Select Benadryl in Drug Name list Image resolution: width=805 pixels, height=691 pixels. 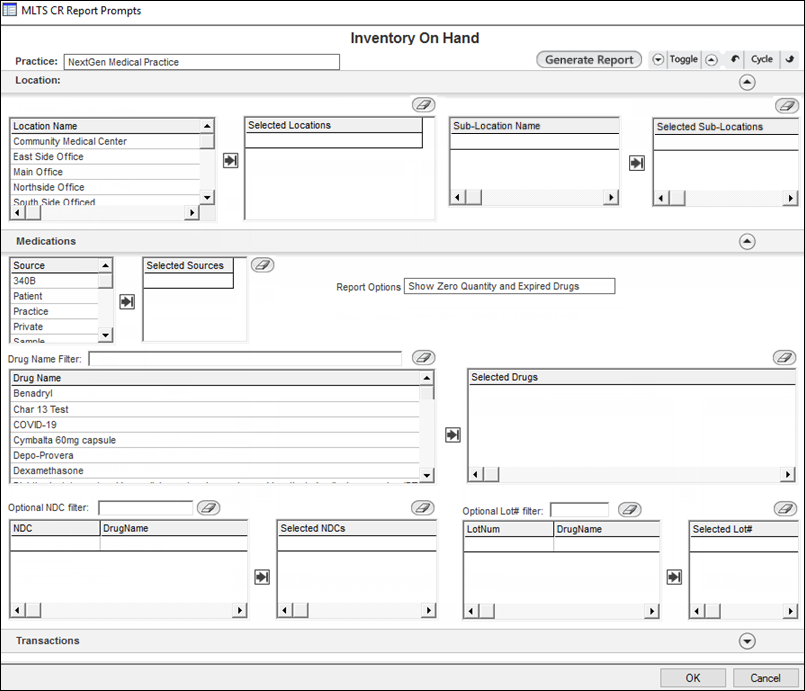215,394
